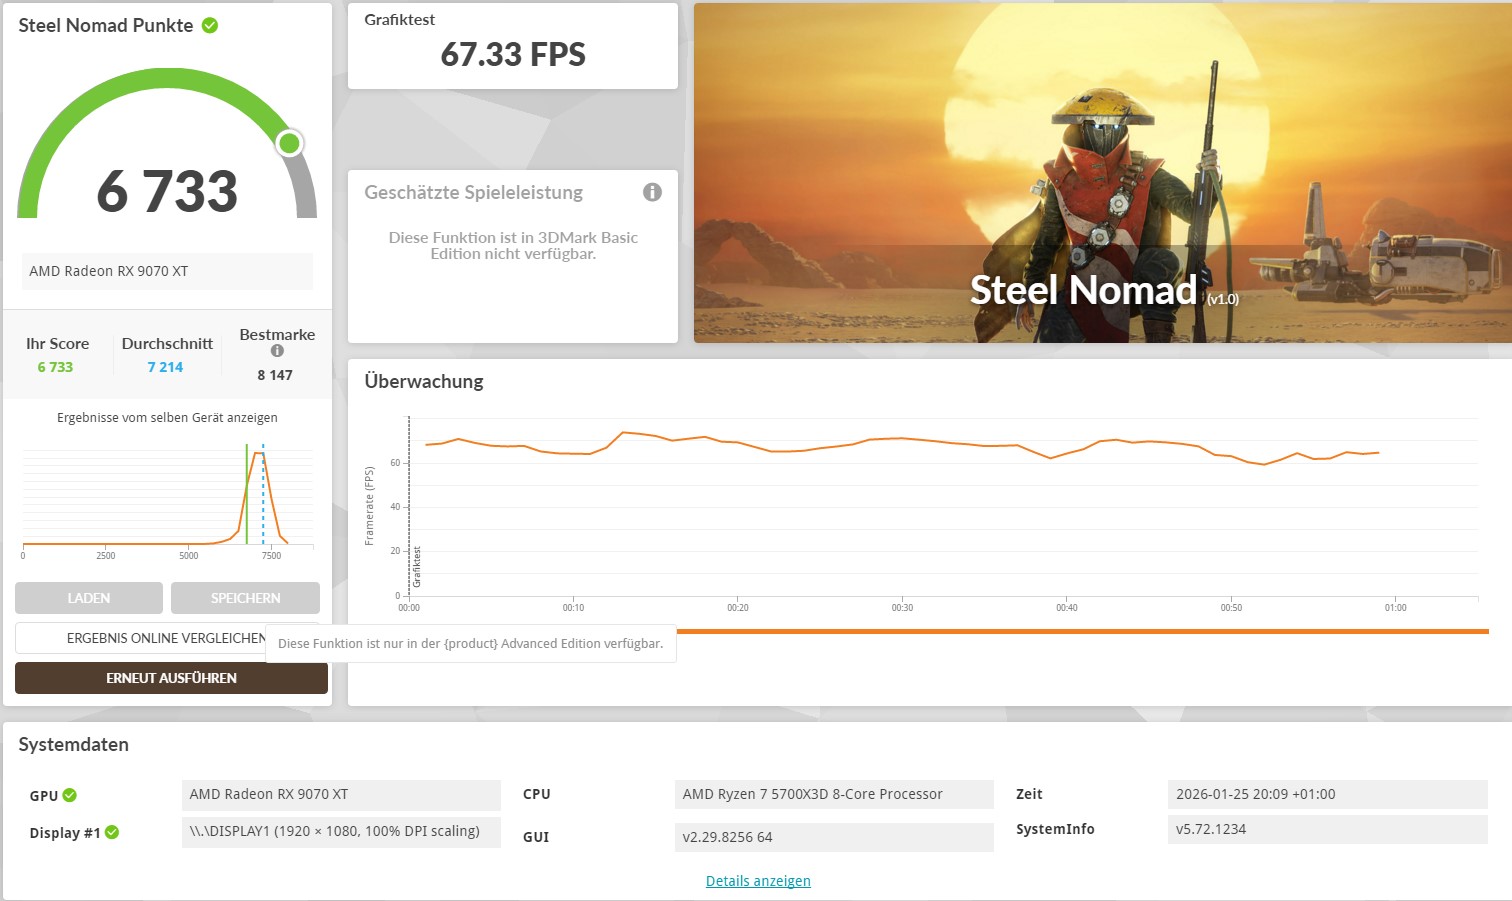This screenshot has width=1512, height=901.
Task: Click the green verified checkmark beside Steel Nomad Punkte
Action: point(208,25)
